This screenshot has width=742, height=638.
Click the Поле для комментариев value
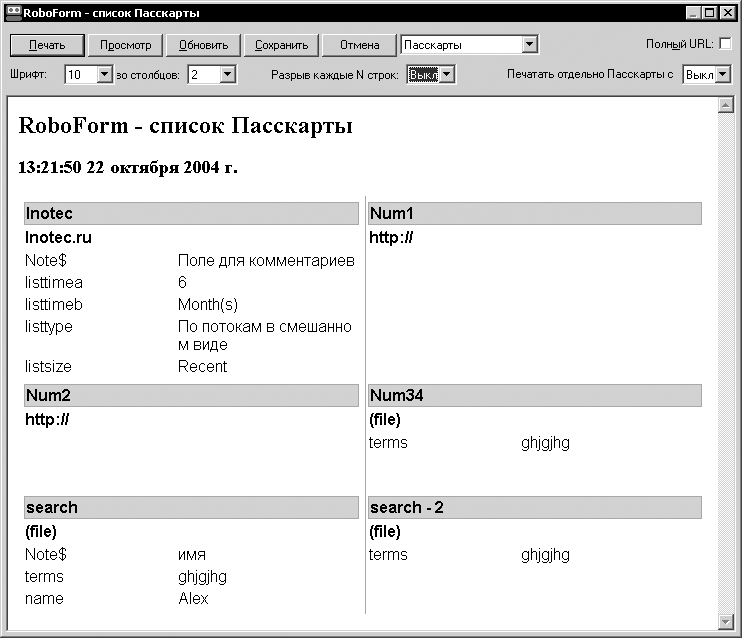point(266,261)
